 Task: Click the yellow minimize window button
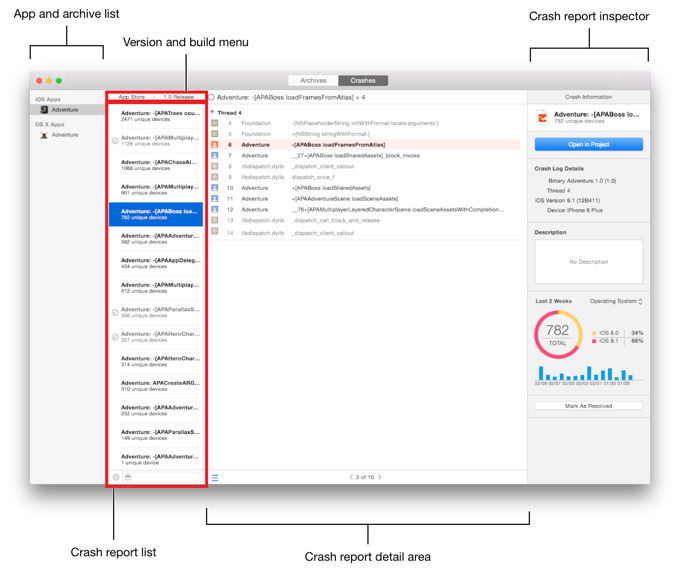49,81
